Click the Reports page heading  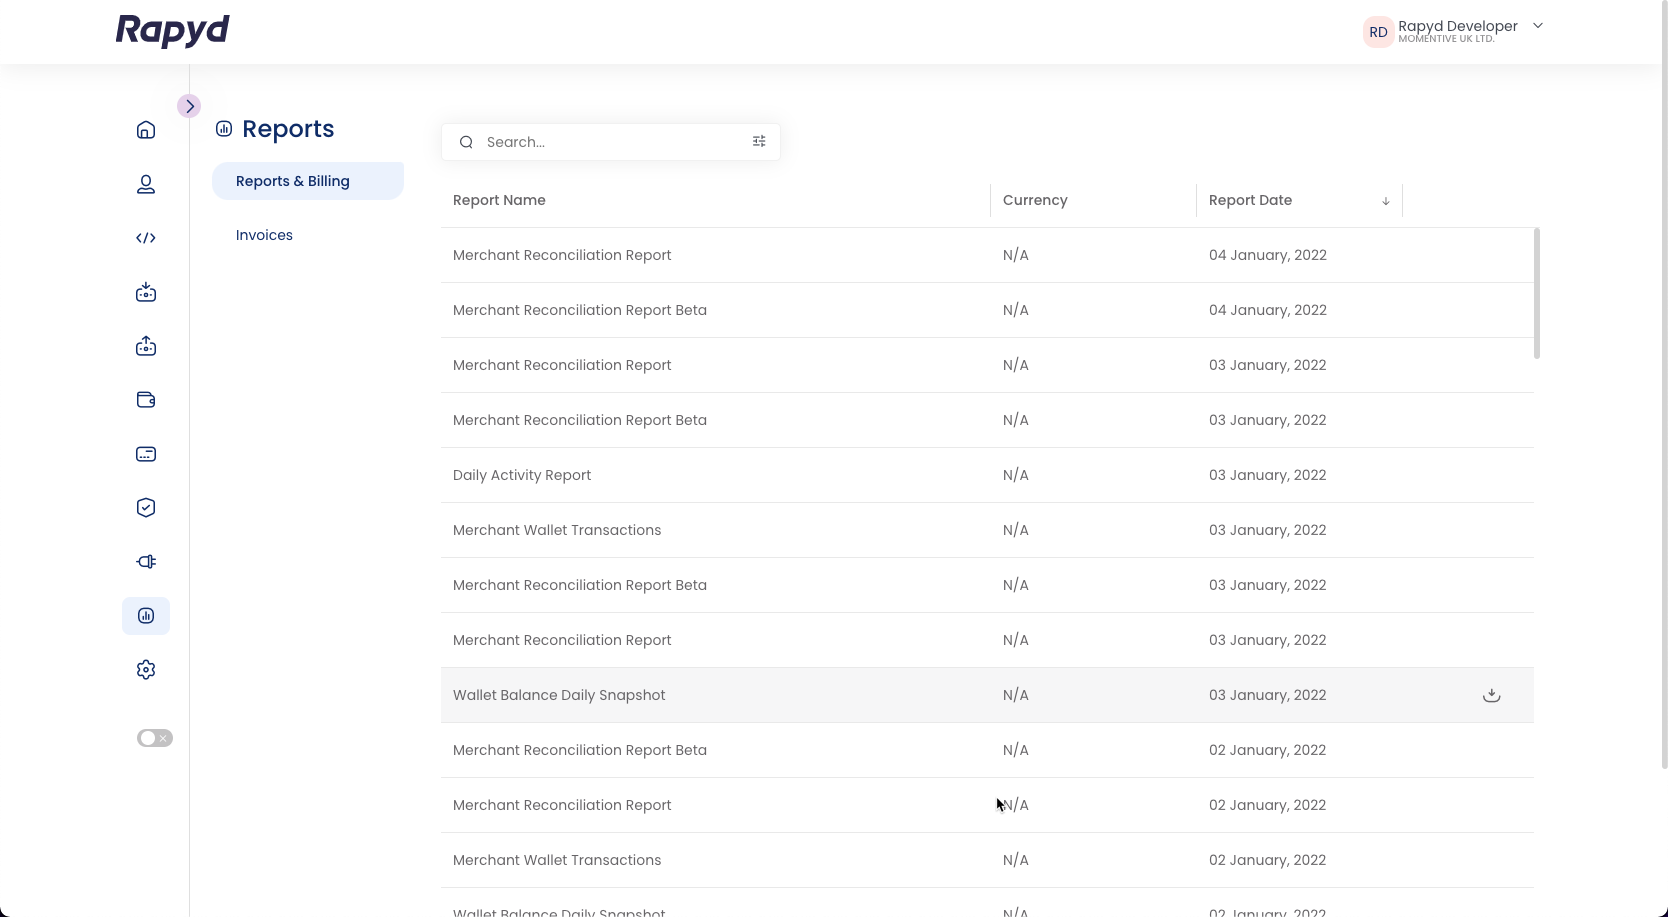tap(288, 129)
